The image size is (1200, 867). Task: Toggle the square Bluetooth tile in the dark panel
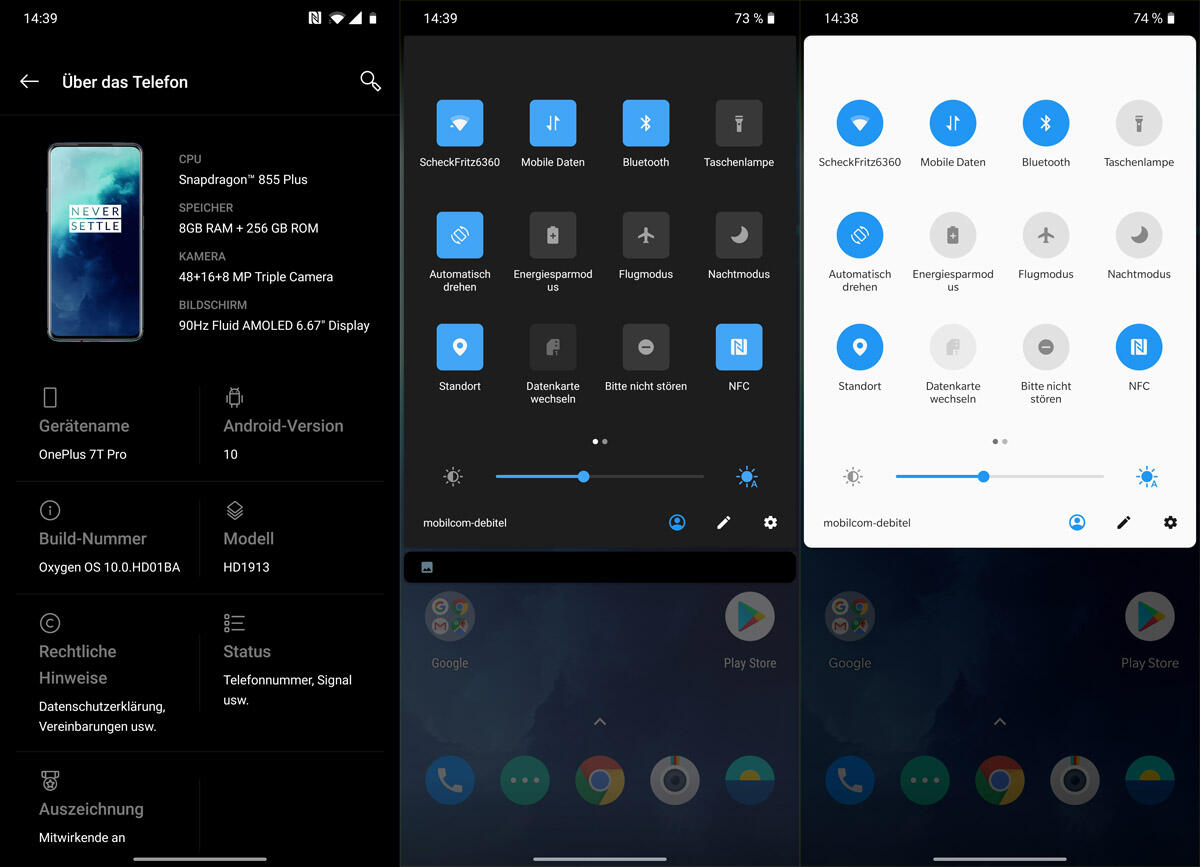coord(646,123)
